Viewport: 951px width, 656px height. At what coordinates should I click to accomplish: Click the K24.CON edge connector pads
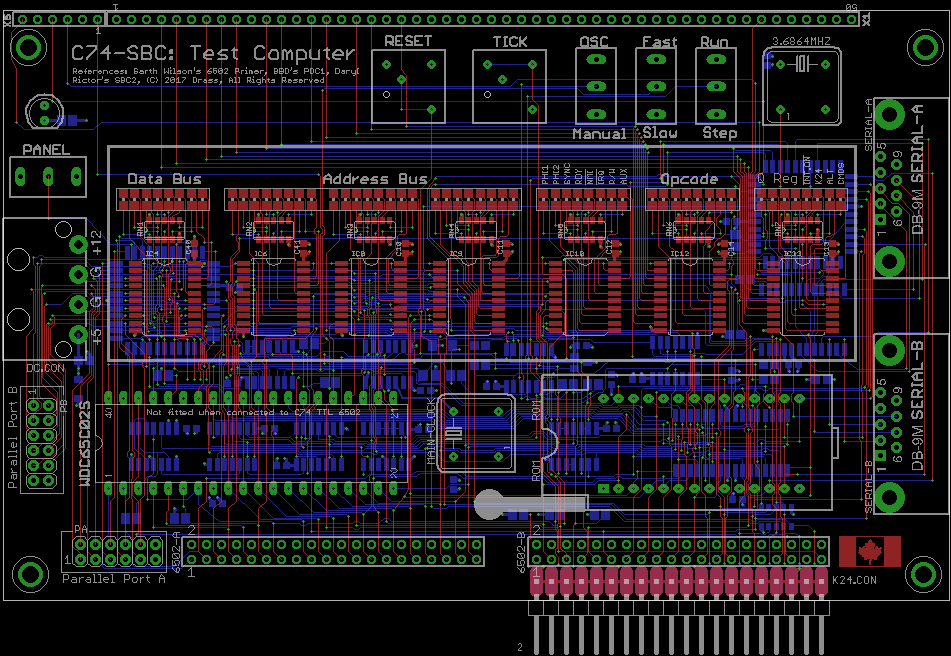coord(679,583)
